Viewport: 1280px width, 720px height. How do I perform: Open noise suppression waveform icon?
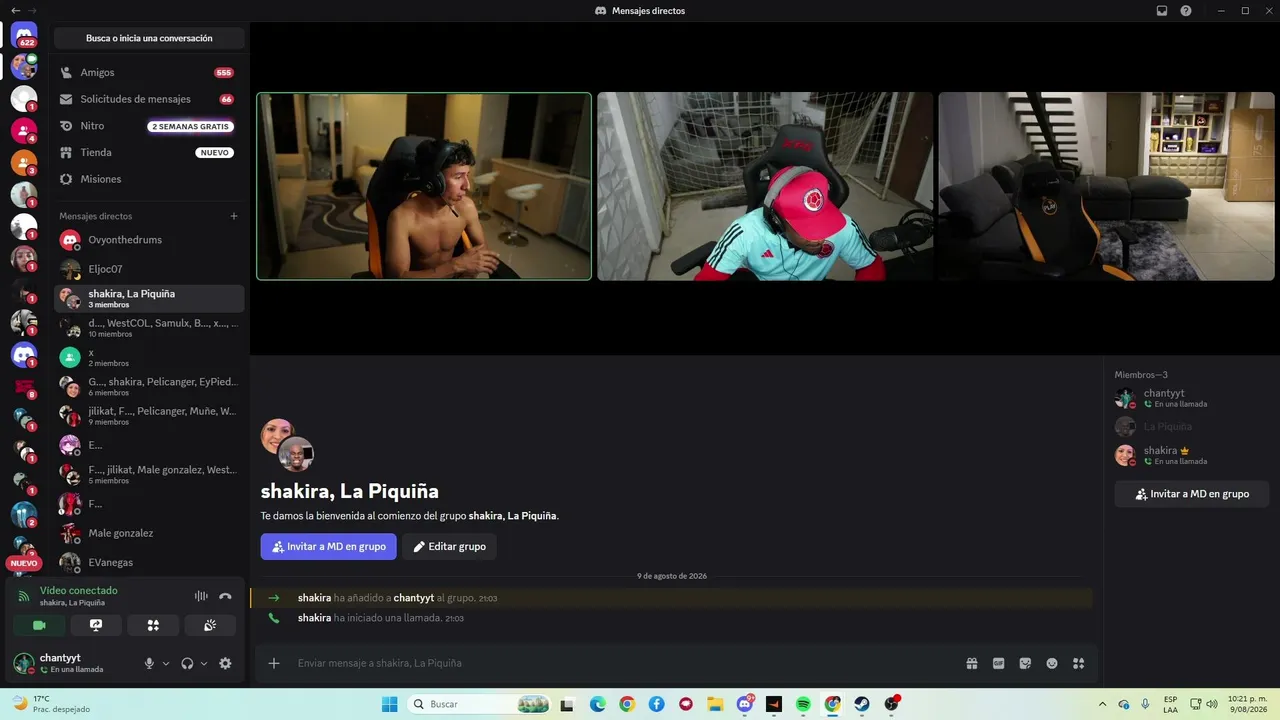[x=201, y=596]
